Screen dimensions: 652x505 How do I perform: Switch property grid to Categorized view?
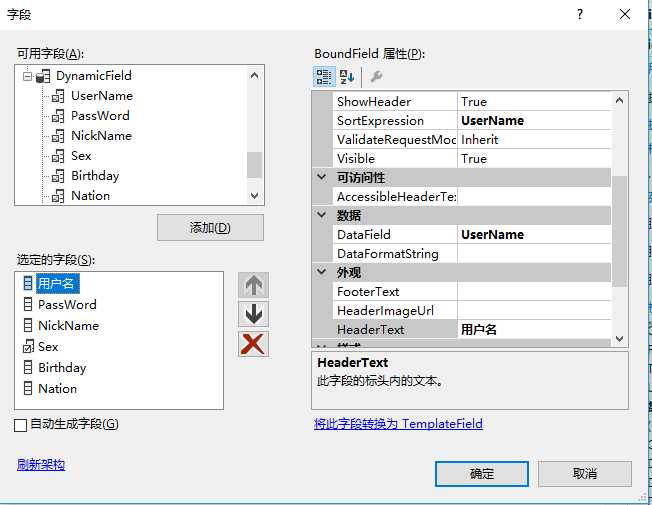pos(324,77)
